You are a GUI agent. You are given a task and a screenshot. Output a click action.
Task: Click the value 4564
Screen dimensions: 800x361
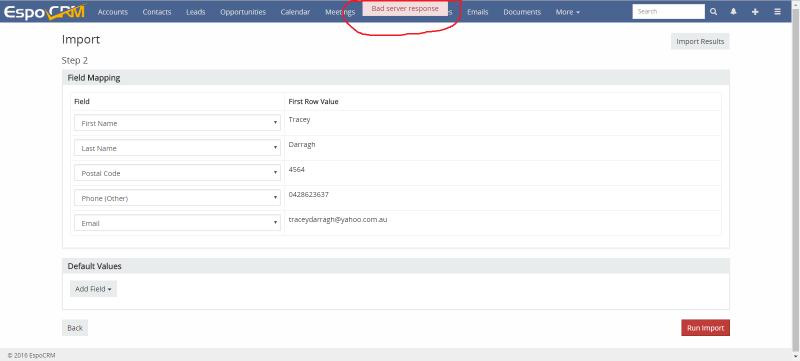click(296, 169)
